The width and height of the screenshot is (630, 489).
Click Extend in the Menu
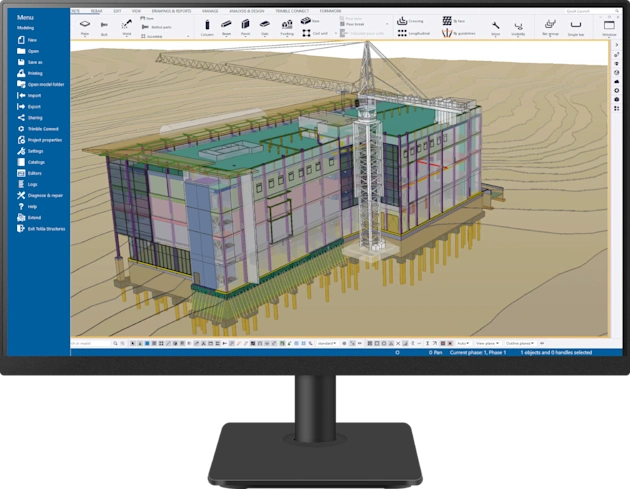click(29, 217)
